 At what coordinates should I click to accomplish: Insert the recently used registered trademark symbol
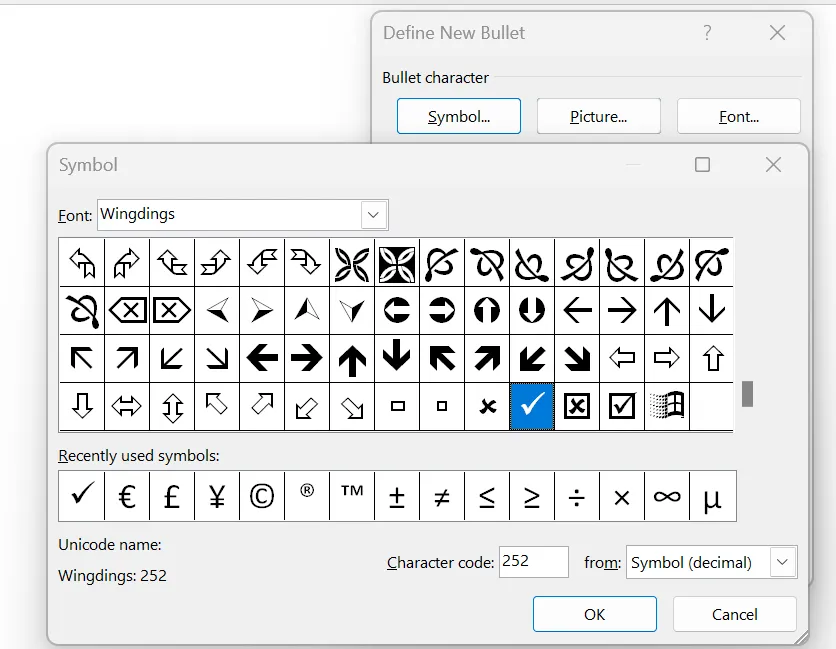[307, 496]
